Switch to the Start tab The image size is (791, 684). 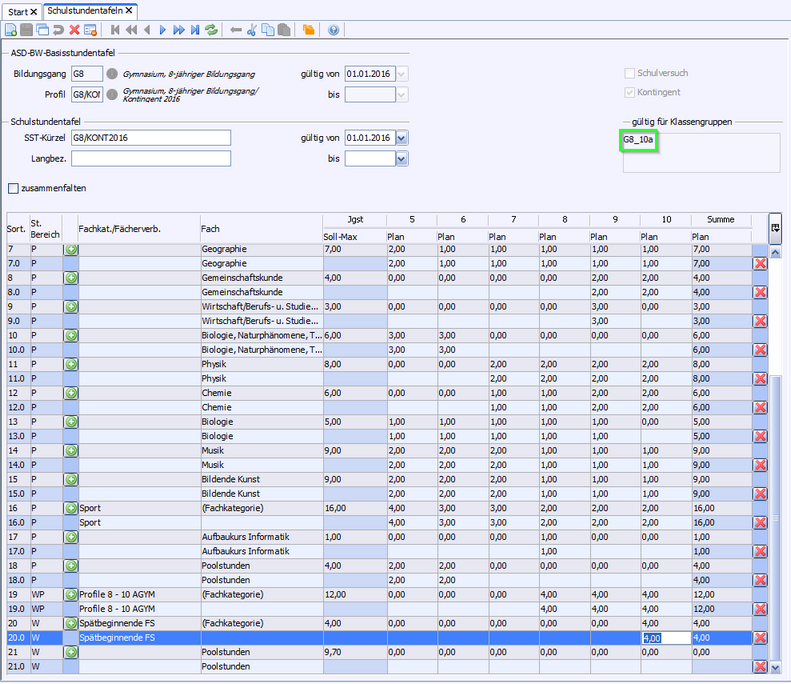18,10
